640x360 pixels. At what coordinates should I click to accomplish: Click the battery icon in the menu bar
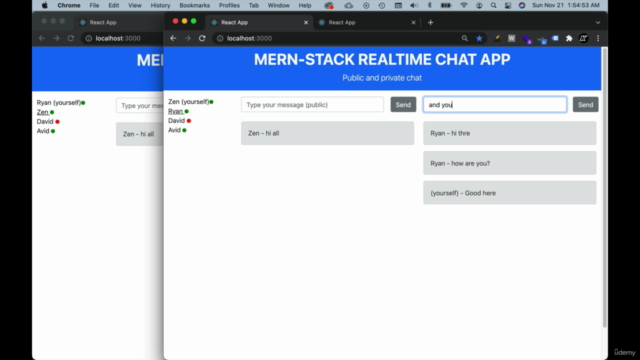point(446,5)
